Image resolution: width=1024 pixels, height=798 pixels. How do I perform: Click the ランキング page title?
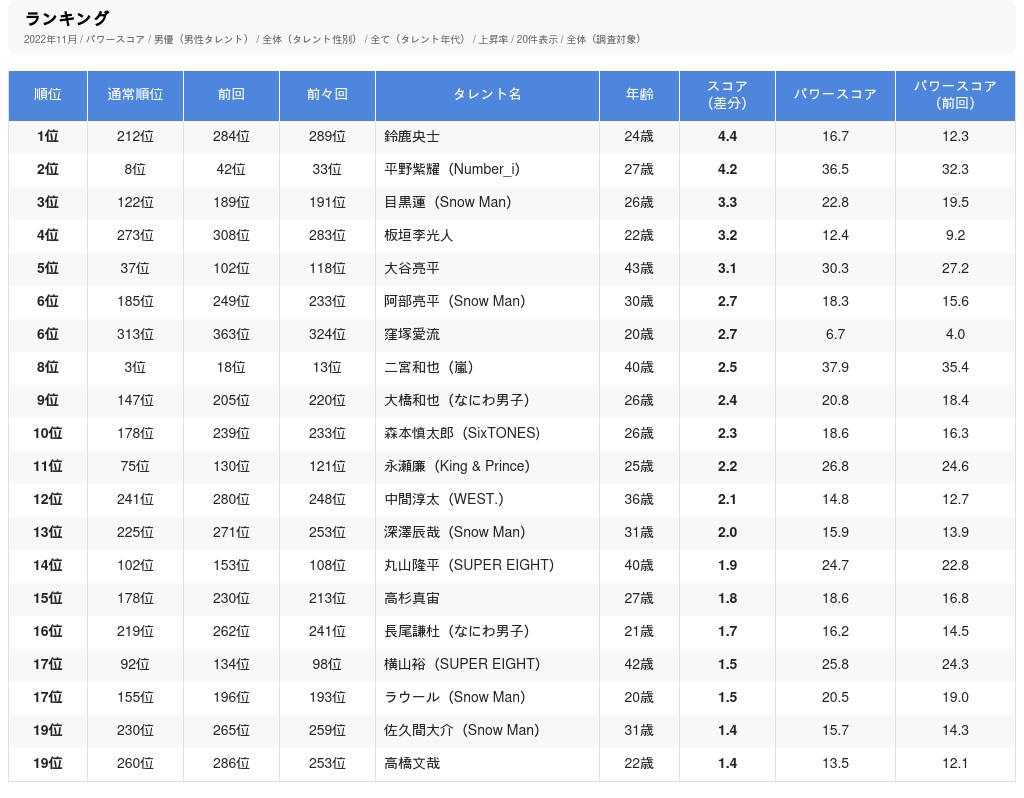tap(67, 18)
